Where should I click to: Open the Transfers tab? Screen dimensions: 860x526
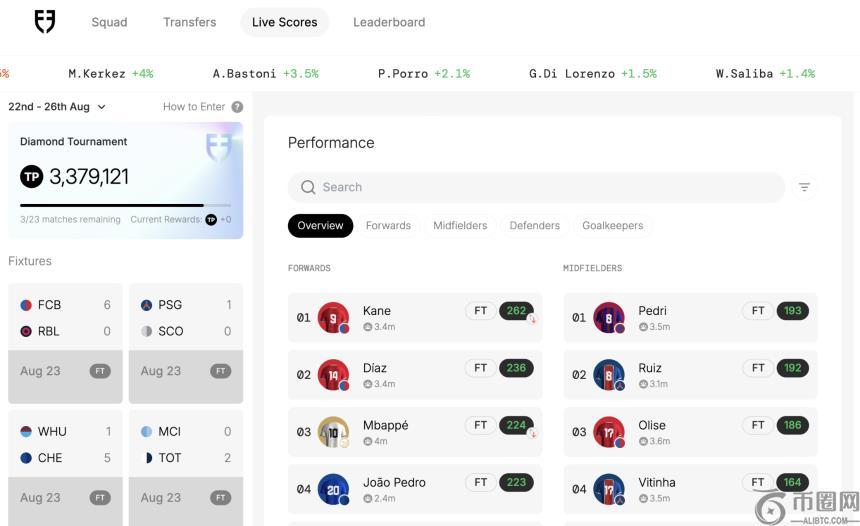[x=189, y=22]
